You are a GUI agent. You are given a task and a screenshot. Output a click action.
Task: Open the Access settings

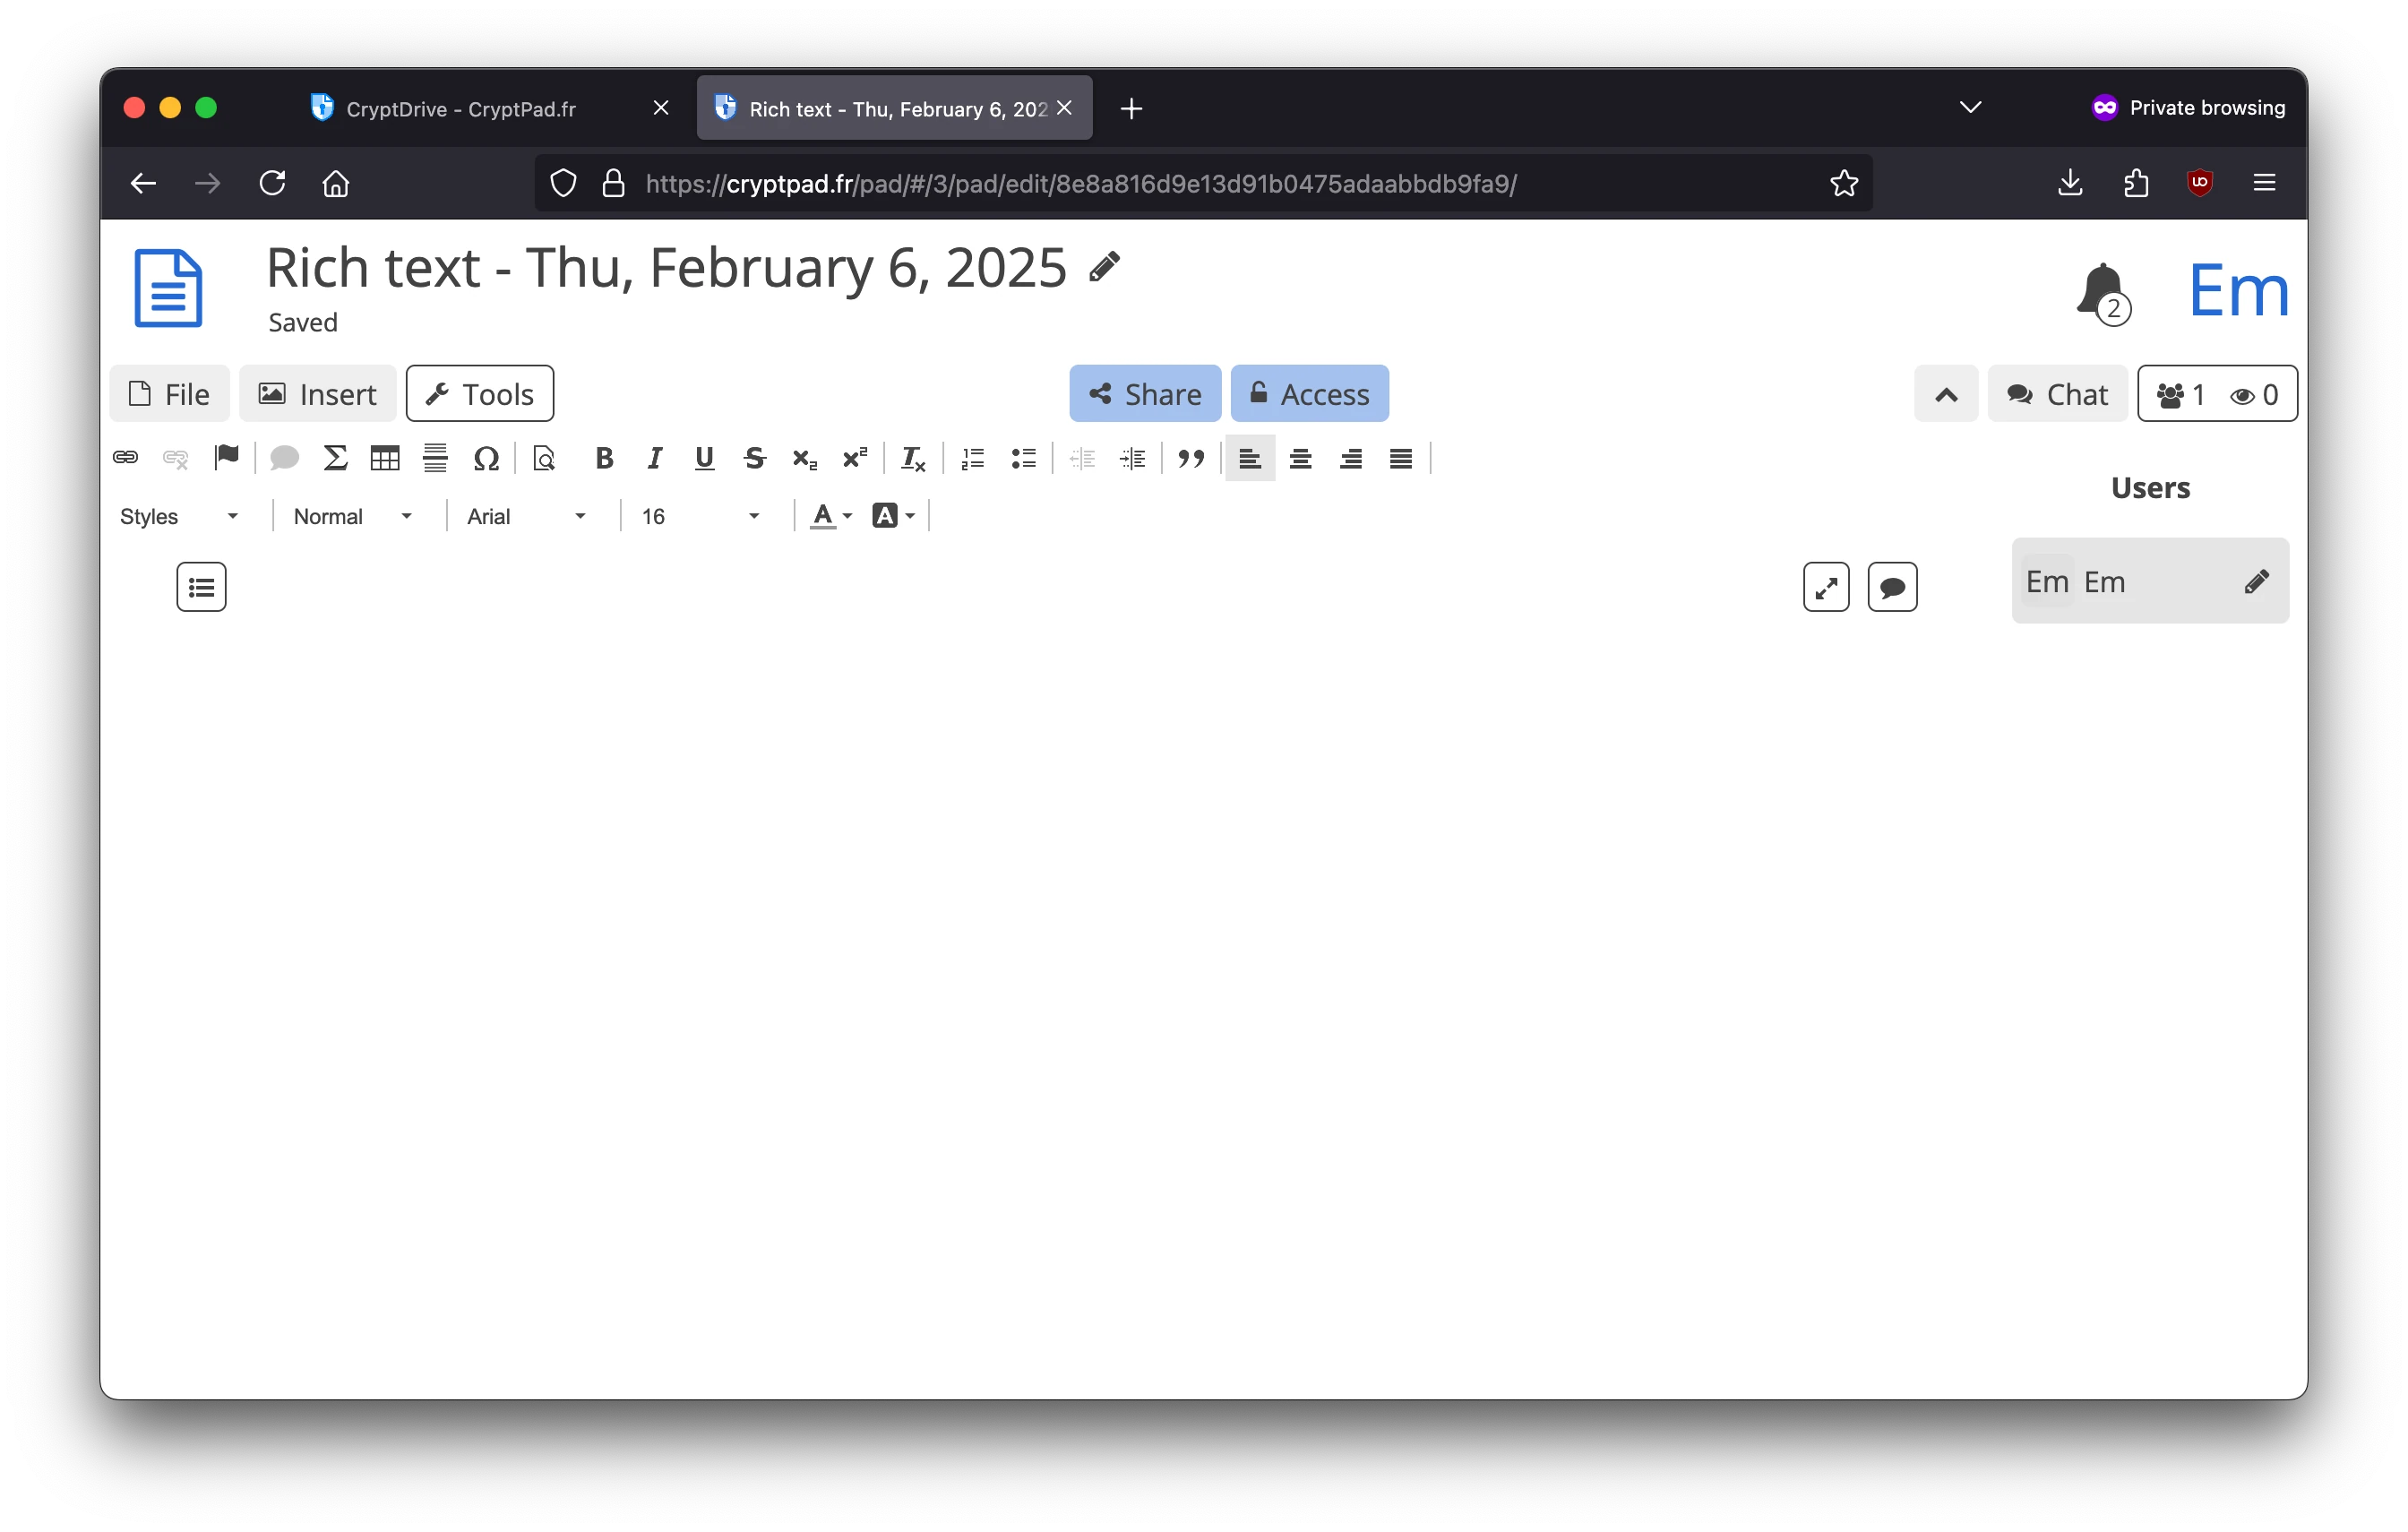coord(1309,393)
